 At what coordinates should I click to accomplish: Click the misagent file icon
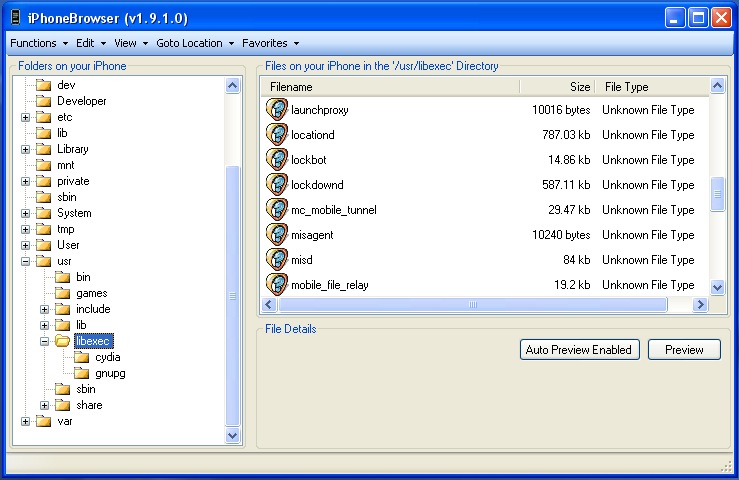(x=277, y=235)
